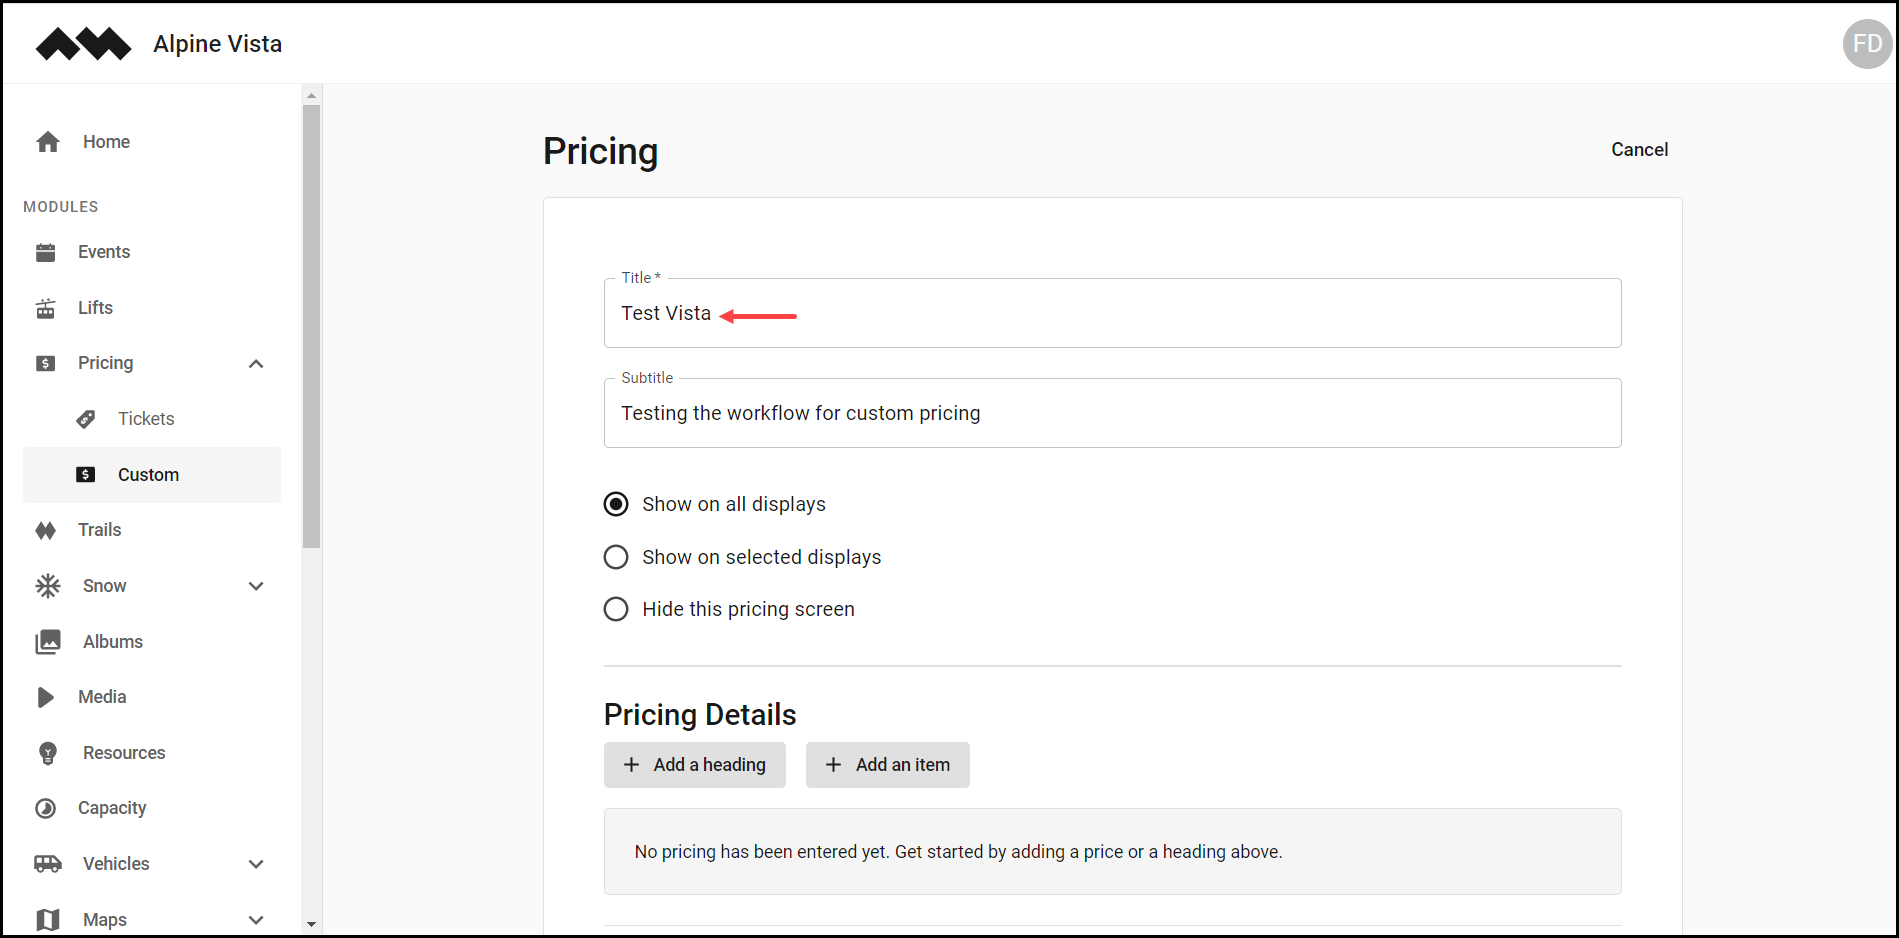Click the Tickets tag icon
1899x938 pixels.
pyautogui.click(x=86, y=419)
